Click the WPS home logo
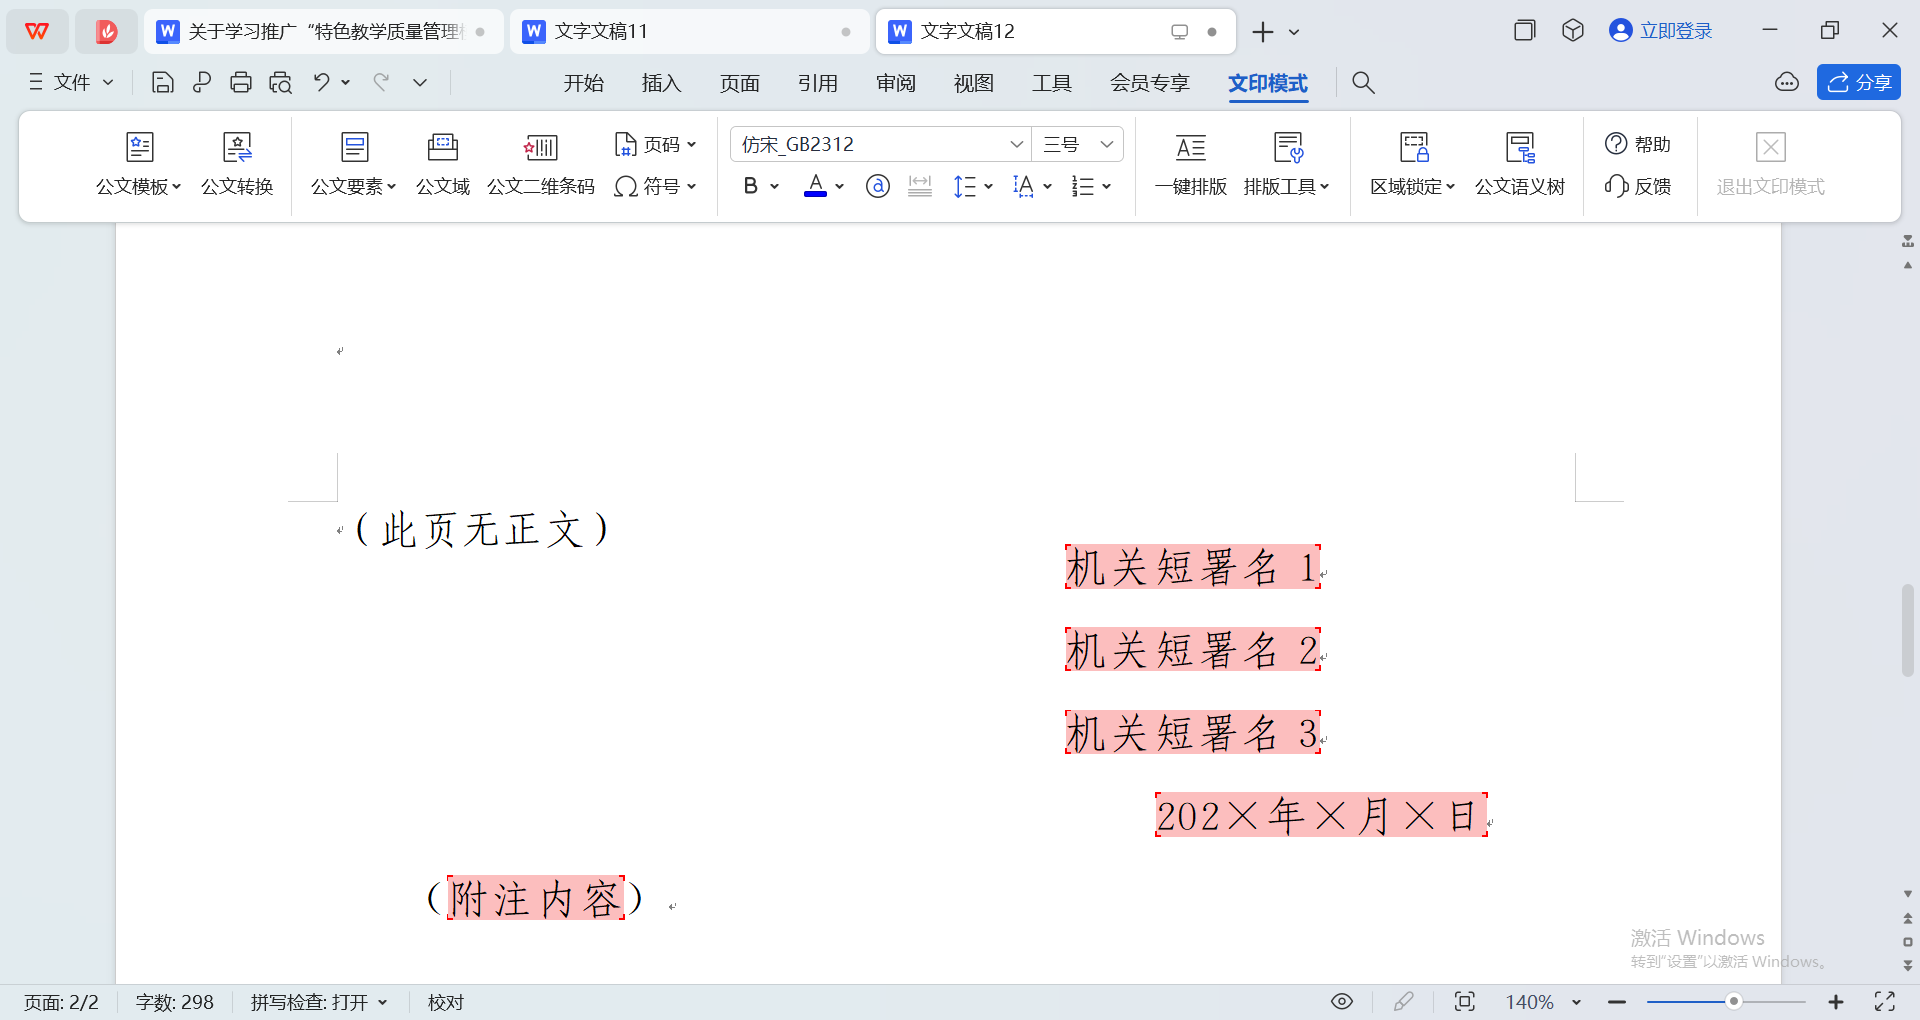This screenshot has height=1020, width=1920. coord(37,32)
